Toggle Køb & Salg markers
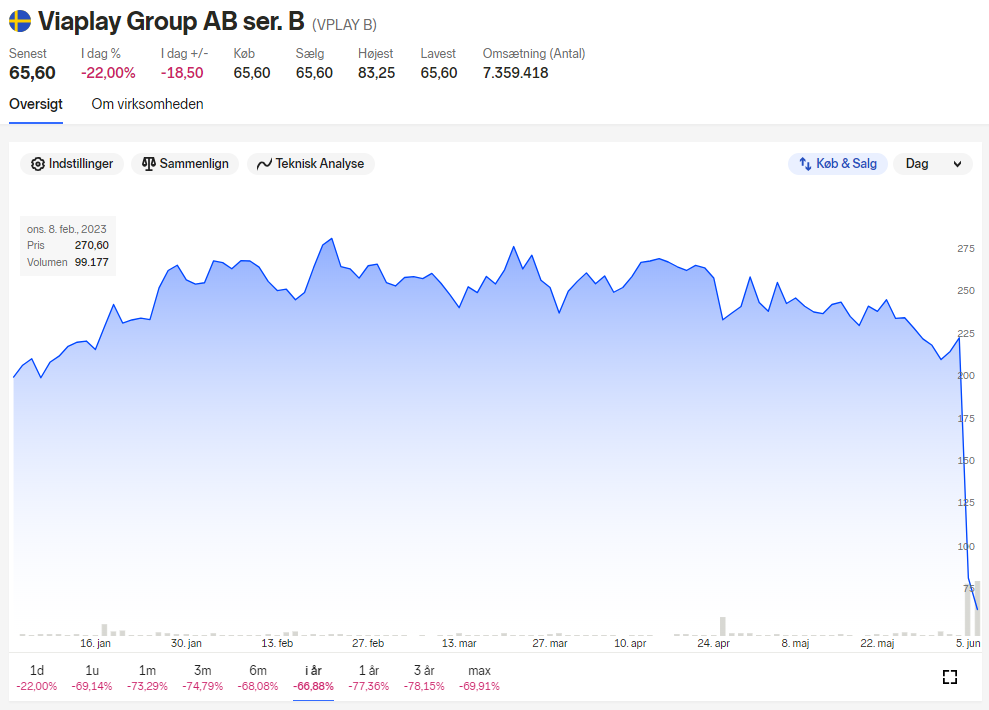The height and width of the screenshot is (710, 989). pos(838,164)
